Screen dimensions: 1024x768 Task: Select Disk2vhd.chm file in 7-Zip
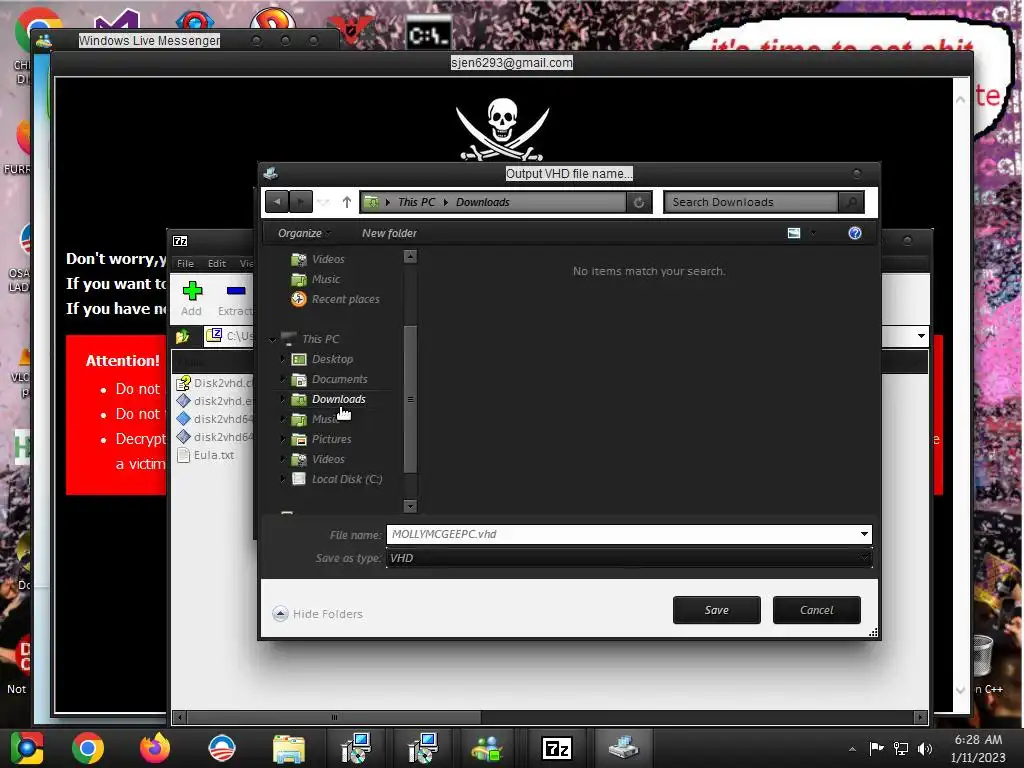(214, 383)
